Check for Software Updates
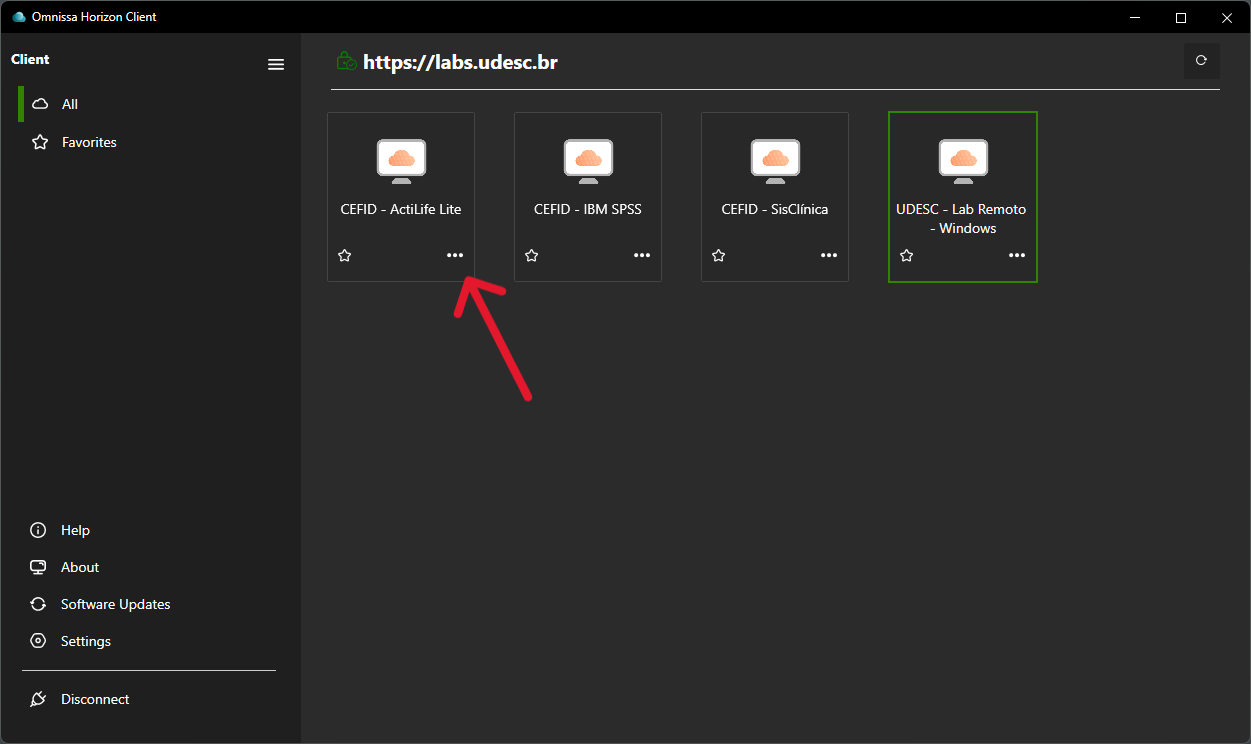 point(115,604)
